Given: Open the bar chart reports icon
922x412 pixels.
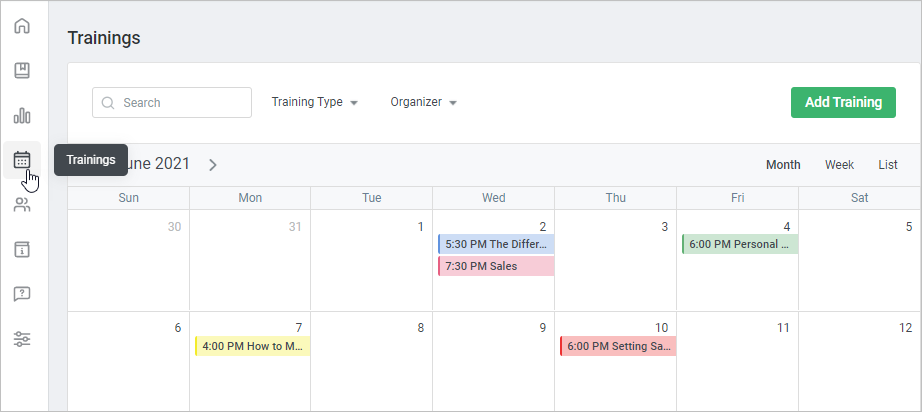Looking at the screenshot, I should pyautogui.click(x=22, y=115).
